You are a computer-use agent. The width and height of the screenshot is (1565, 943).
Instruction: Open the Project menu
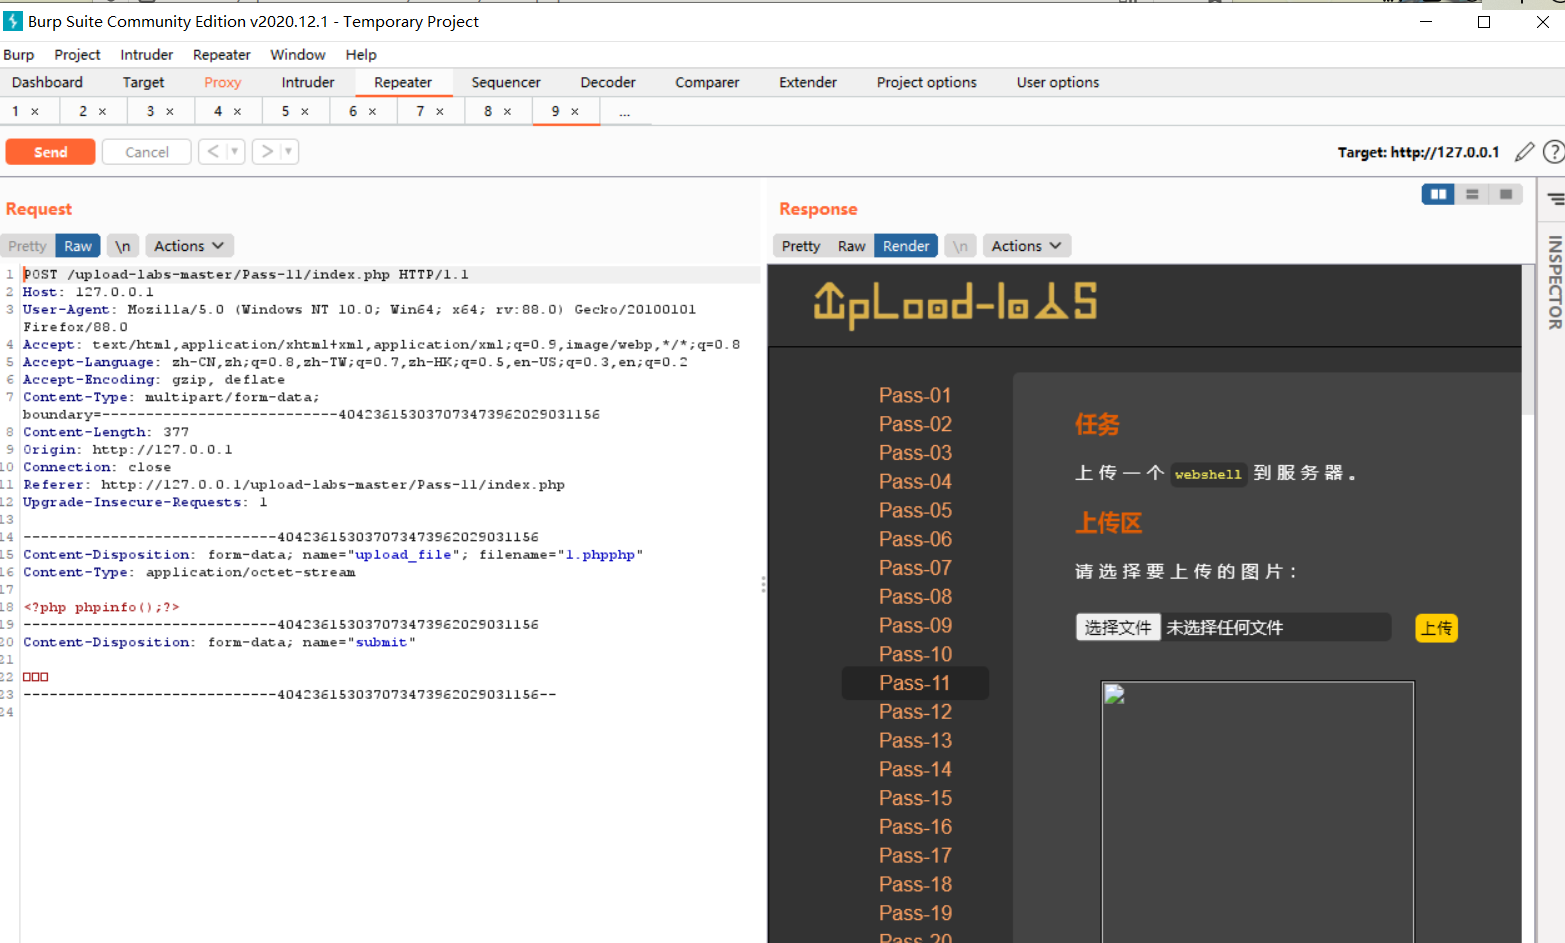point(77,55)
